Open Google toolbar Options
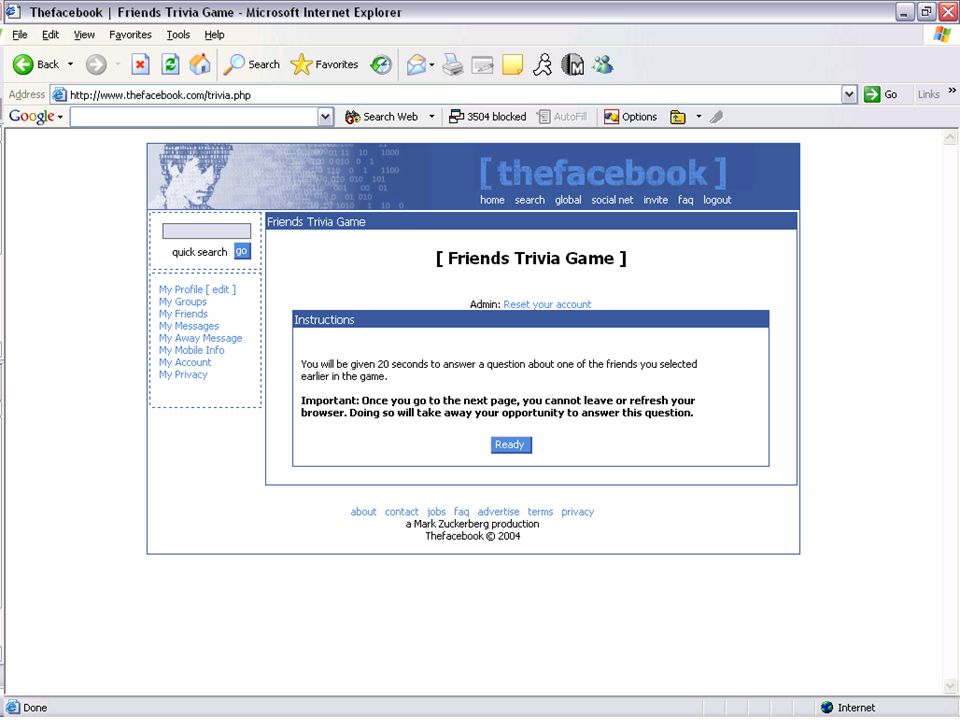Viewport: 960px width, 720px height. point(630,116)
